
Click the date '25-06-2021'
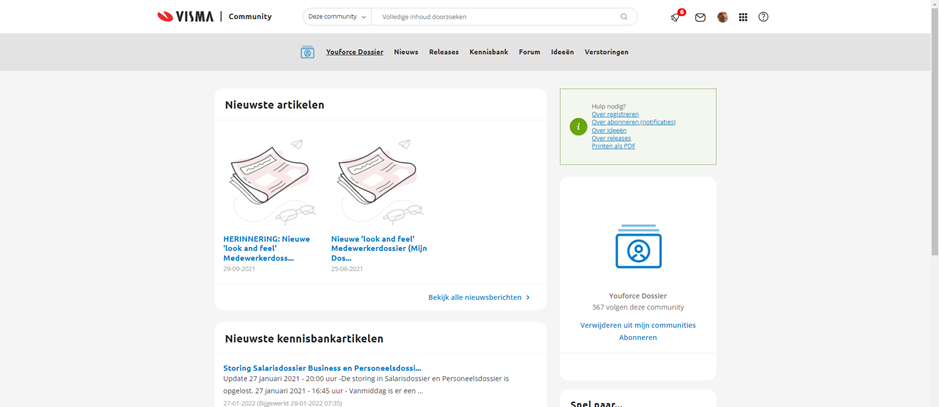tap(347, 269)
